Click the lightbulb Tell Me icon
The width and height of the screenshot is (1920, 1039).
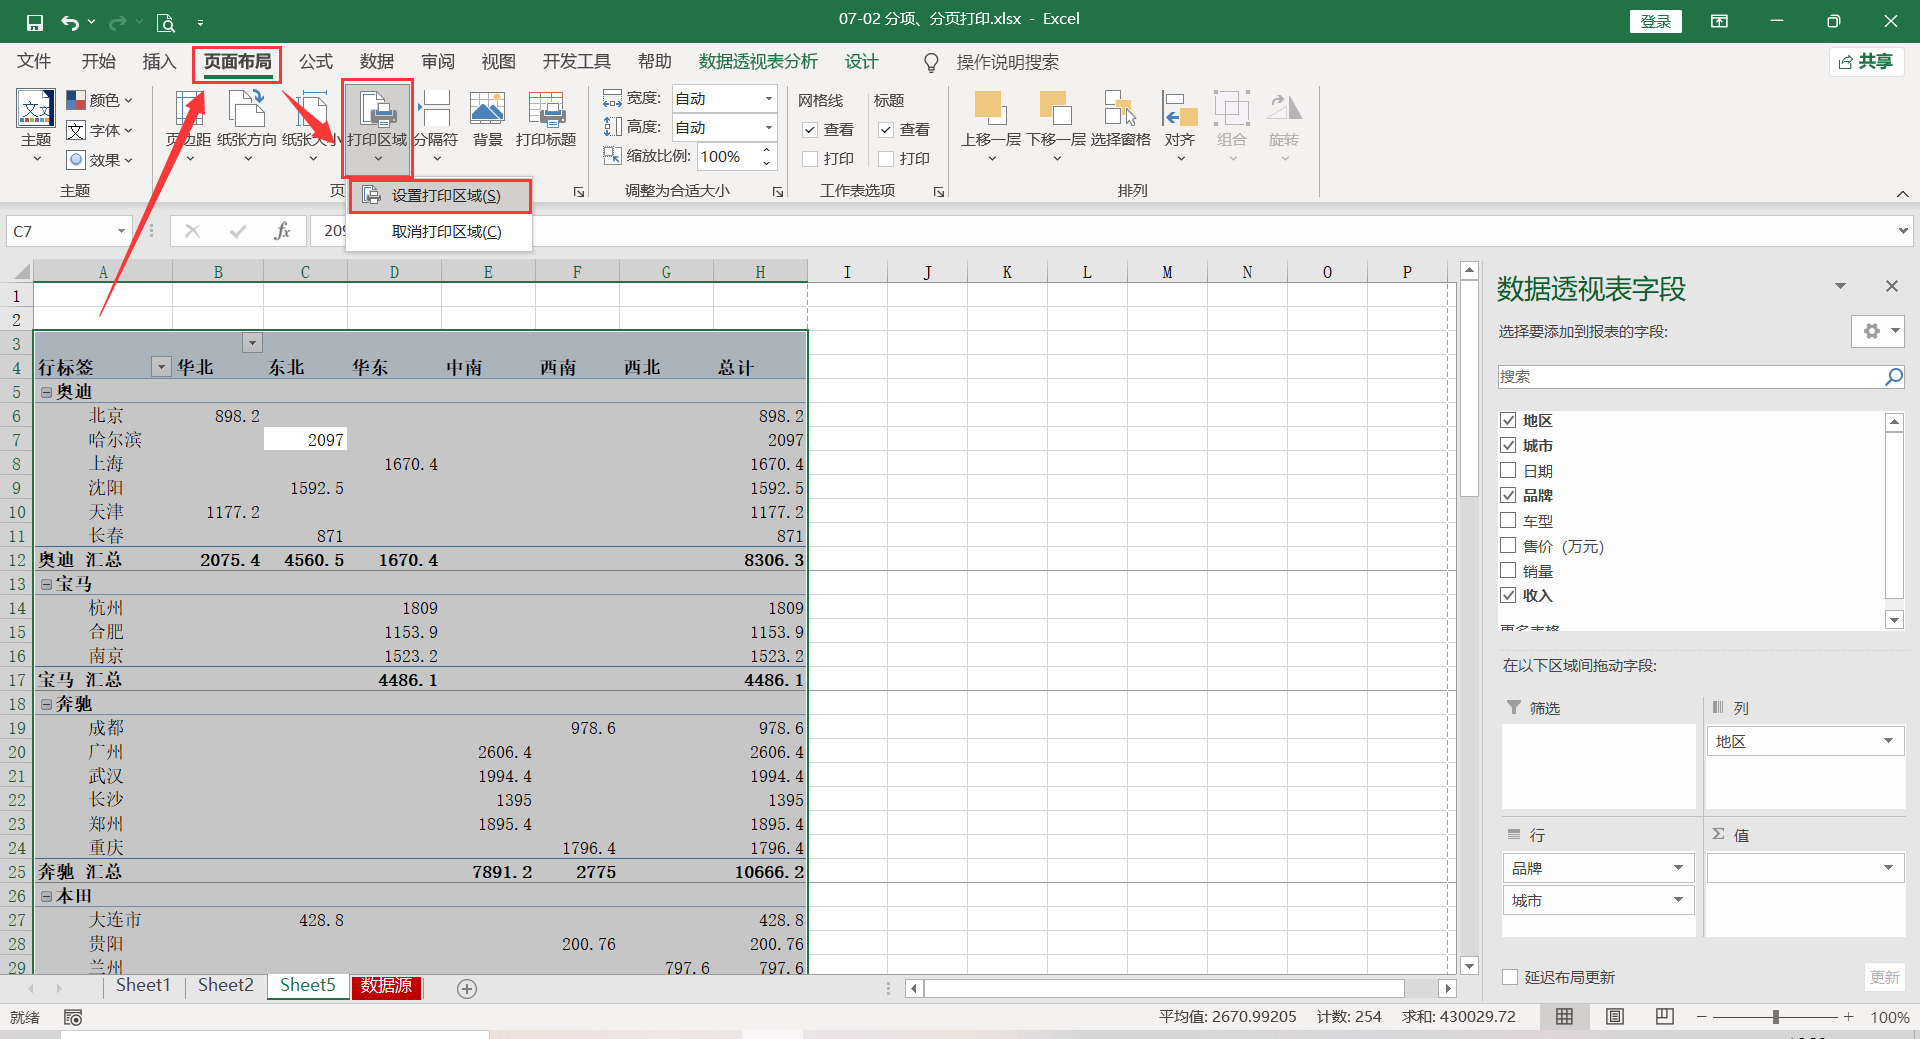pos(931,62)
